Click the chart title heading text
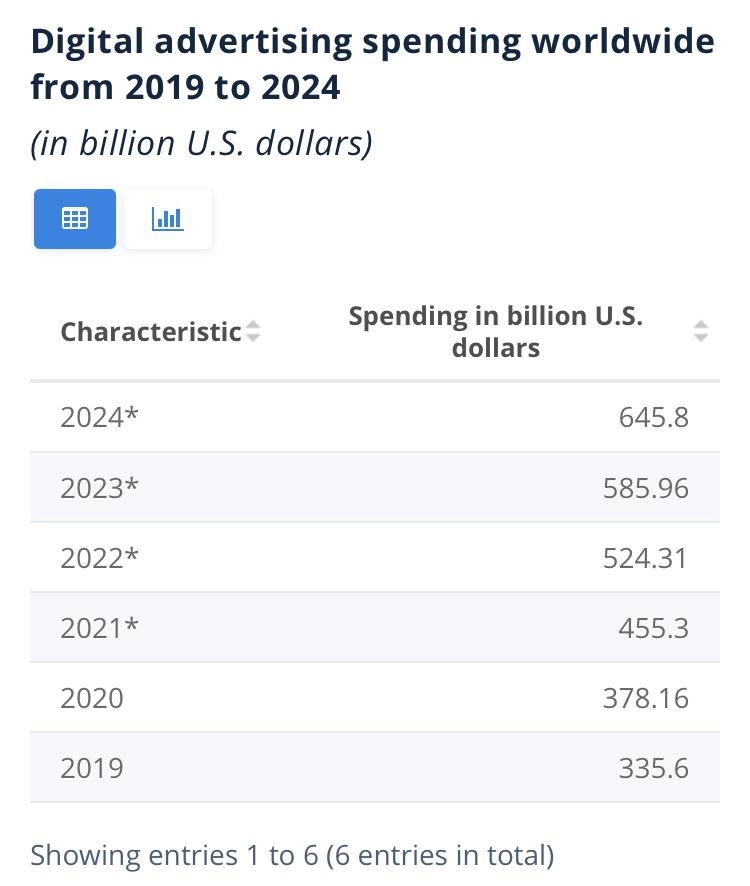The width and height of the screenshot is (750, 886). tap(372, 64)
